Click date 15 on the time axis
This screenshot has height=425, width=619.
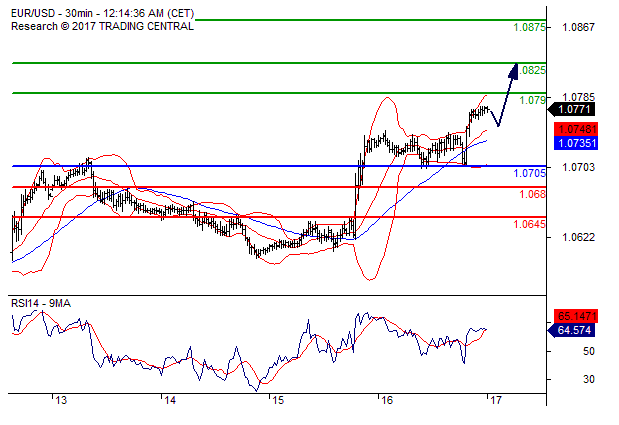pyautogui.click(x=278, y=400)
